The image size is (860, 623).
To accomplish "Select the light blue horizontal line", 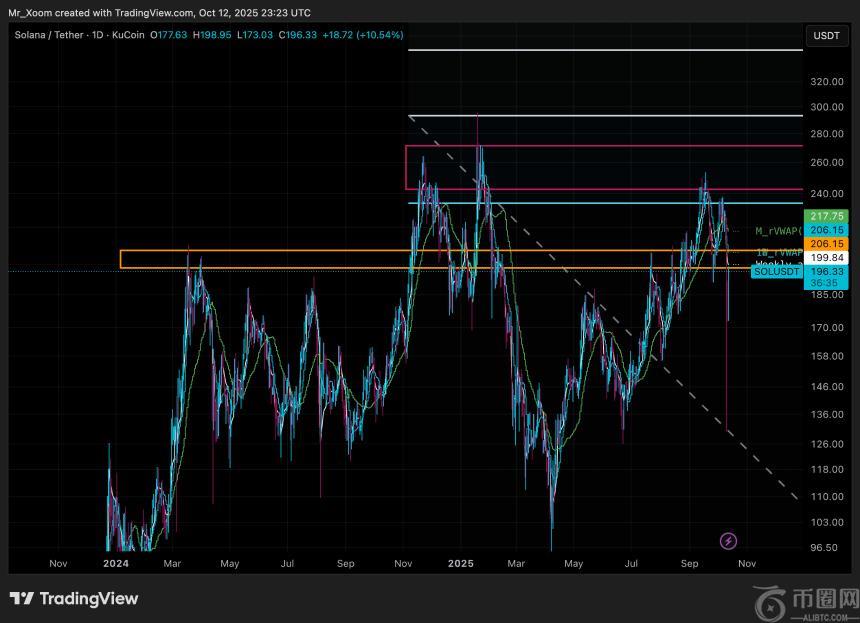I will coord(600,203).
